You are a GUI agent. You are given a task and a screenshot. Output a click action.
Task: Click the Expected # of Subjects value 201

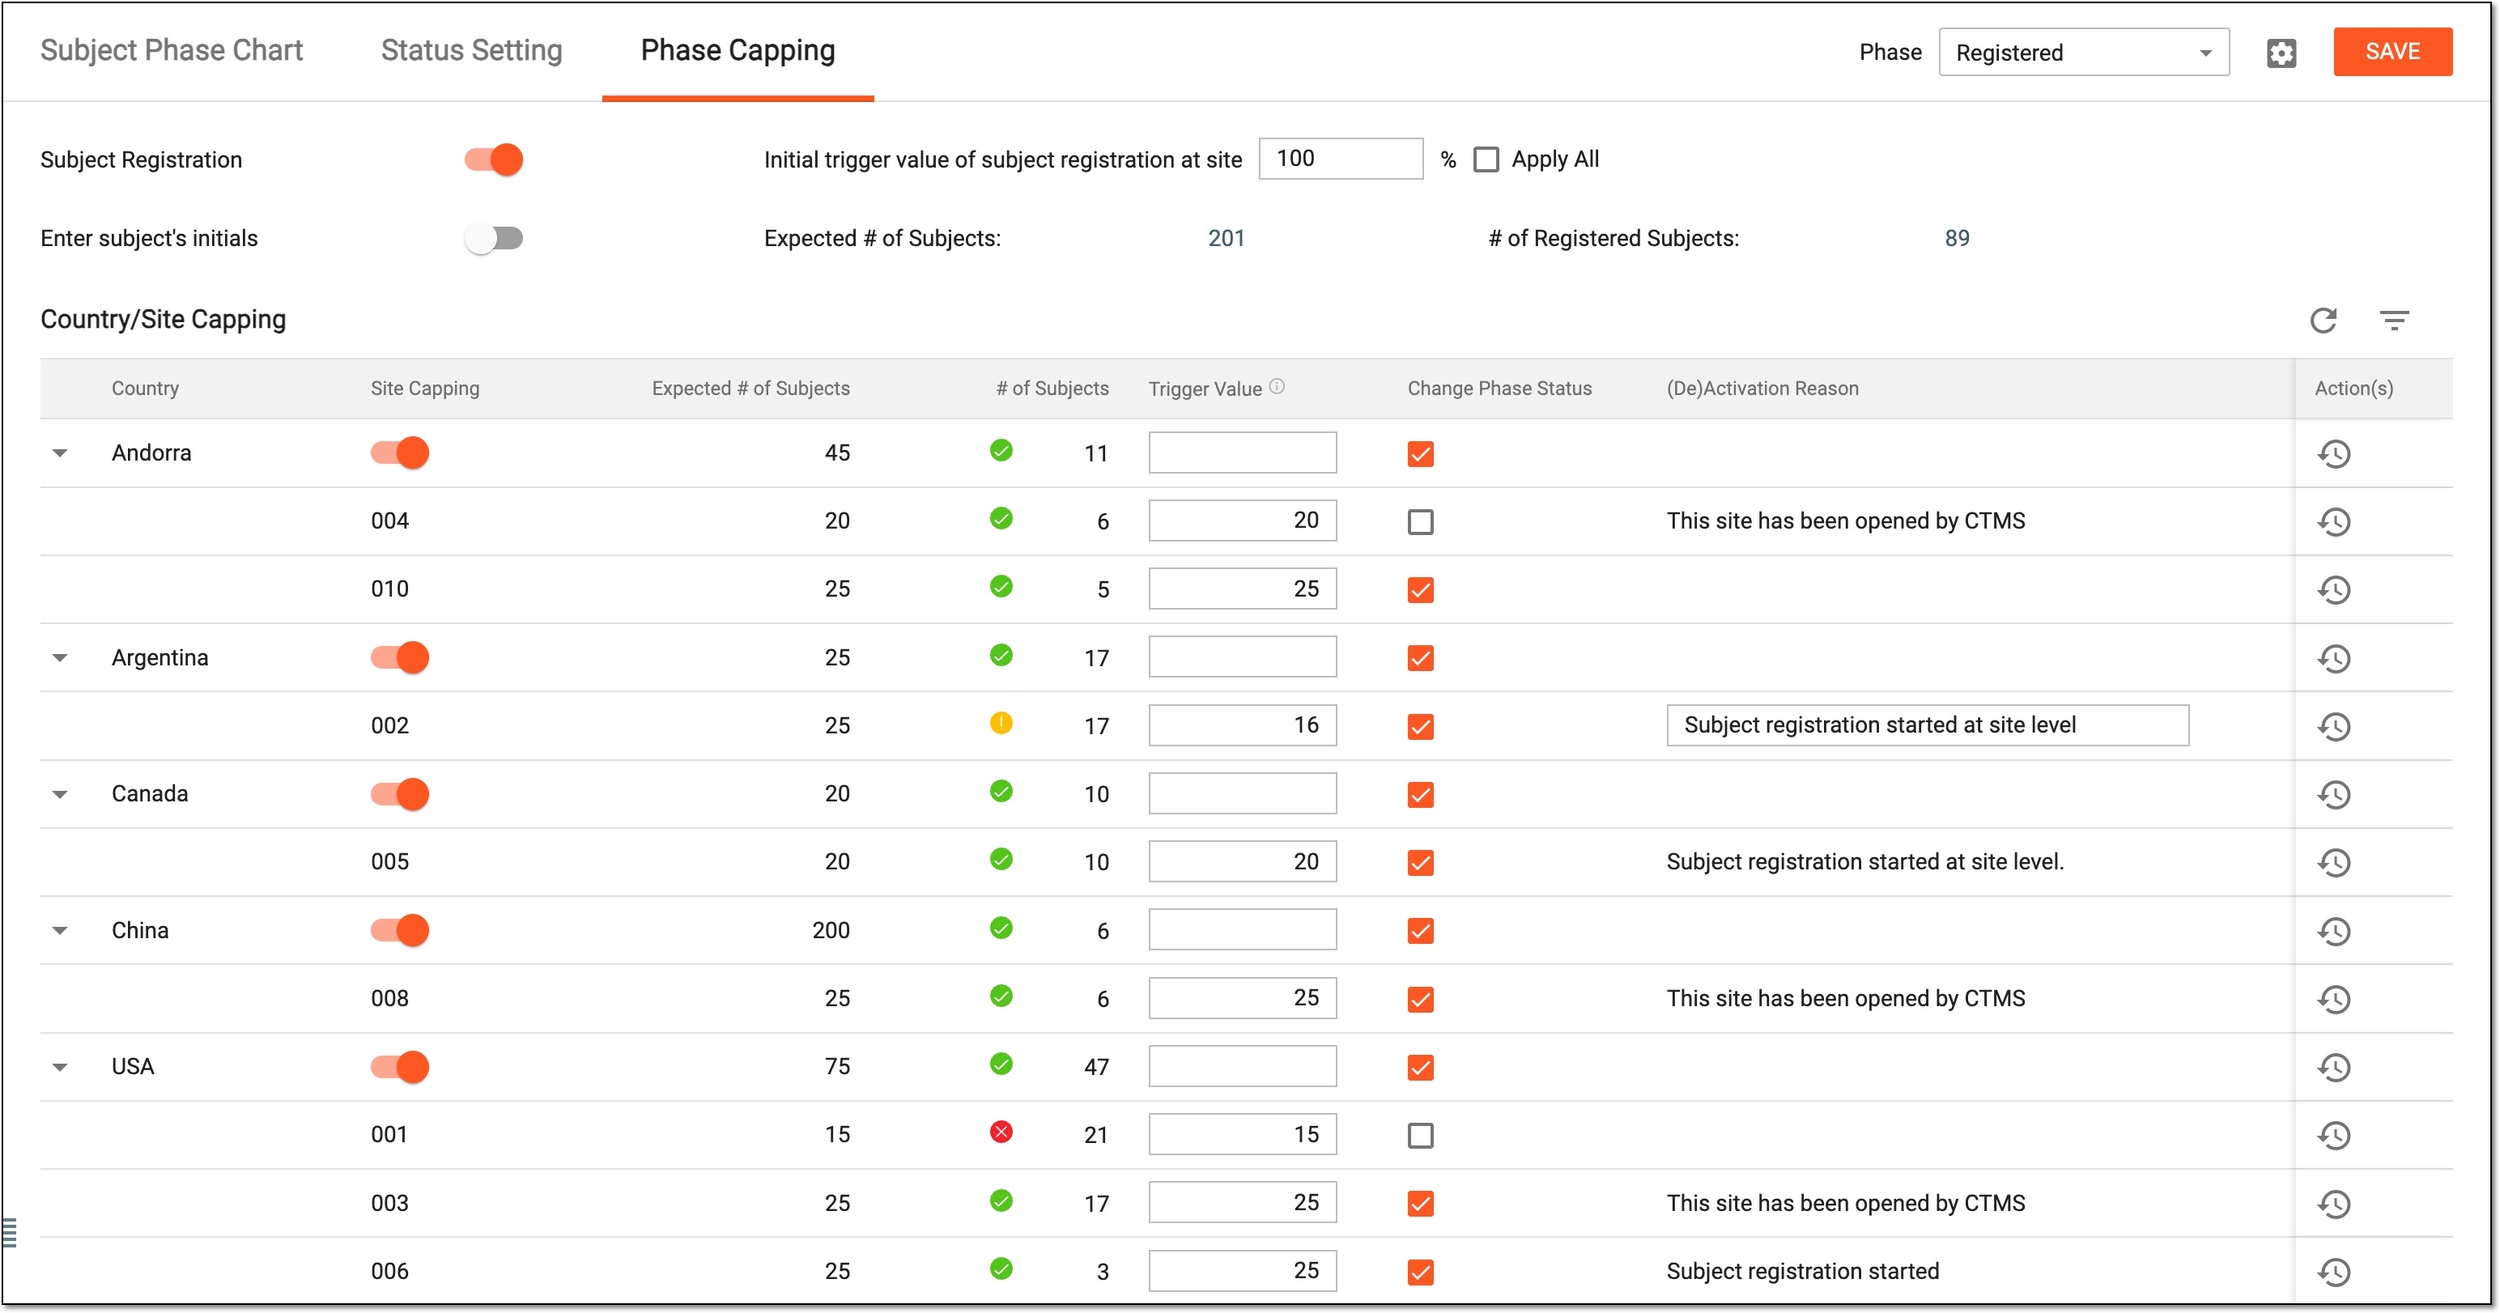[1226, 238]
